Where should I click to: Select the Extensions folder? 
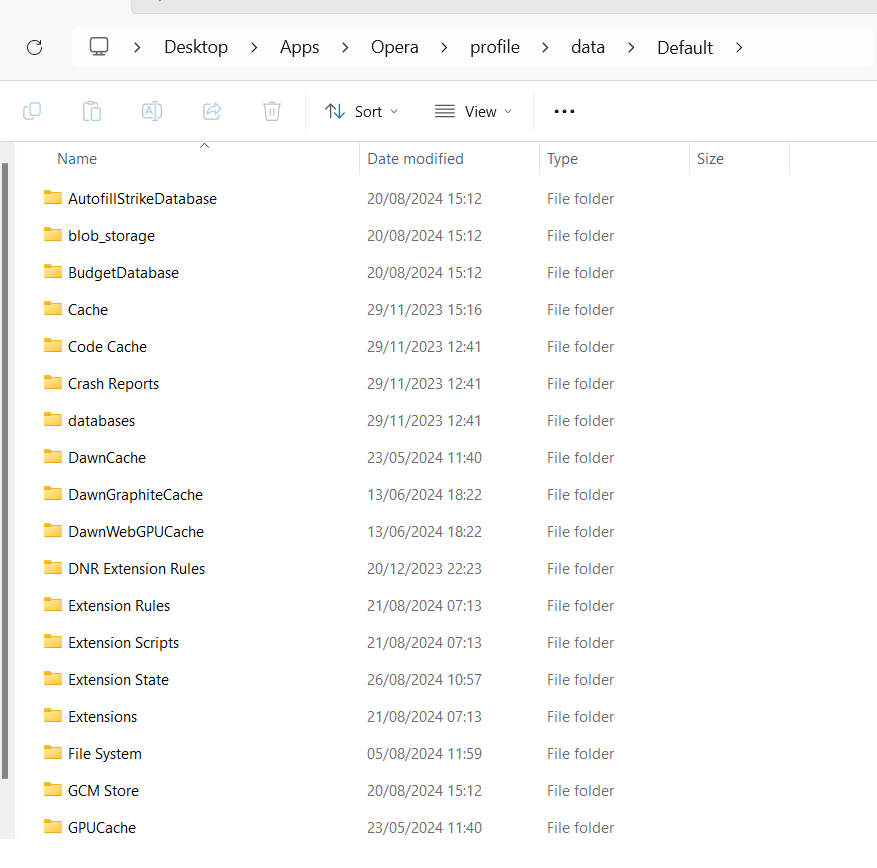coord(102,717)
